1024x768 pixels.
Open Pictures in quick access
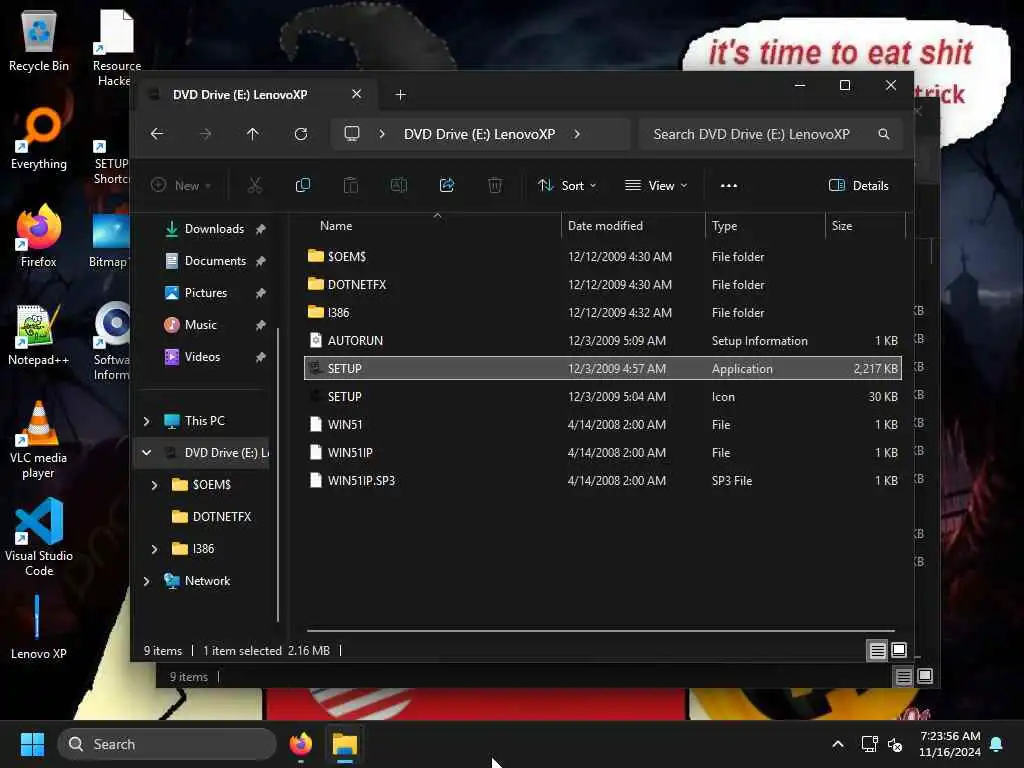206,293
